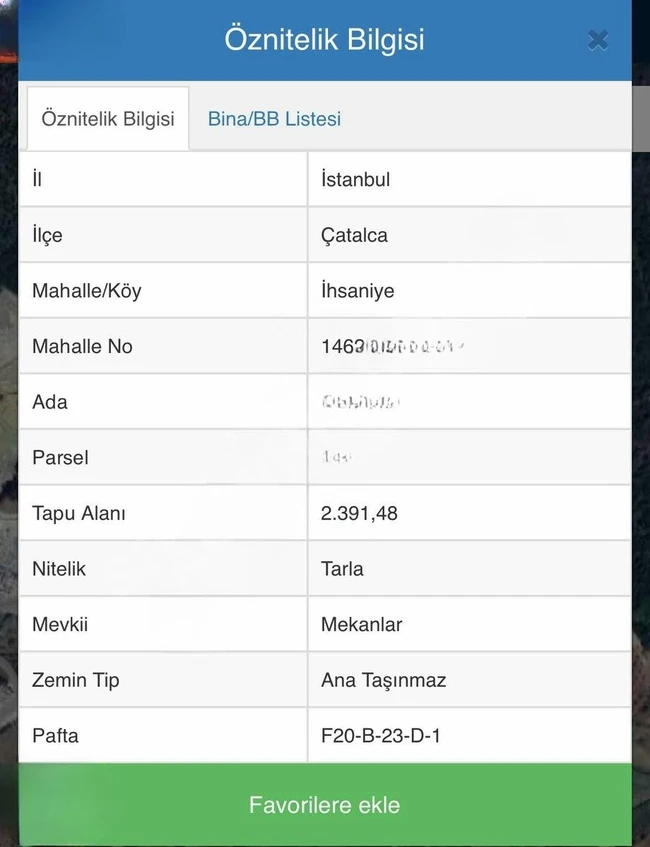Click the Mahalle No value field
650x847 pixels.
(x=469, y=346)
